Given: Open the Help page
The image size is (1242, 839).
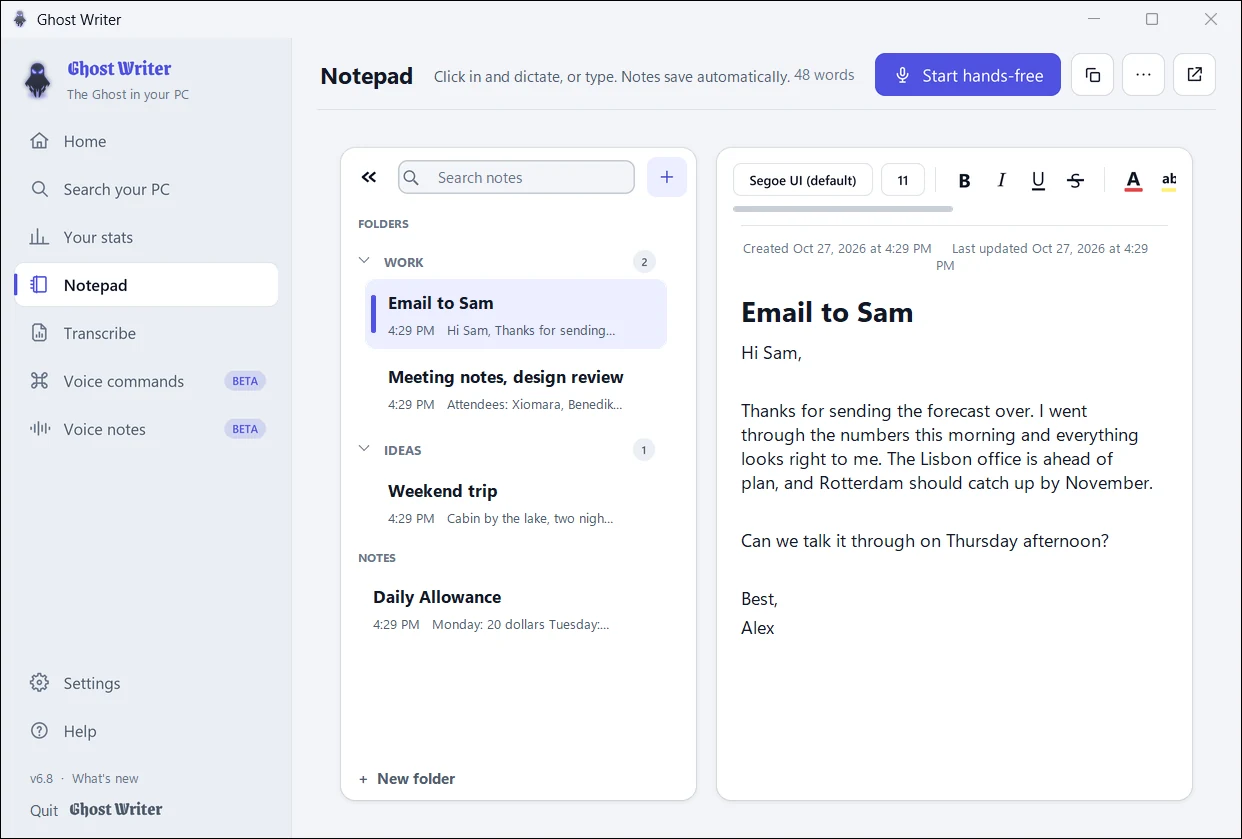Looking at the screenshot, I should coord(146,731).
